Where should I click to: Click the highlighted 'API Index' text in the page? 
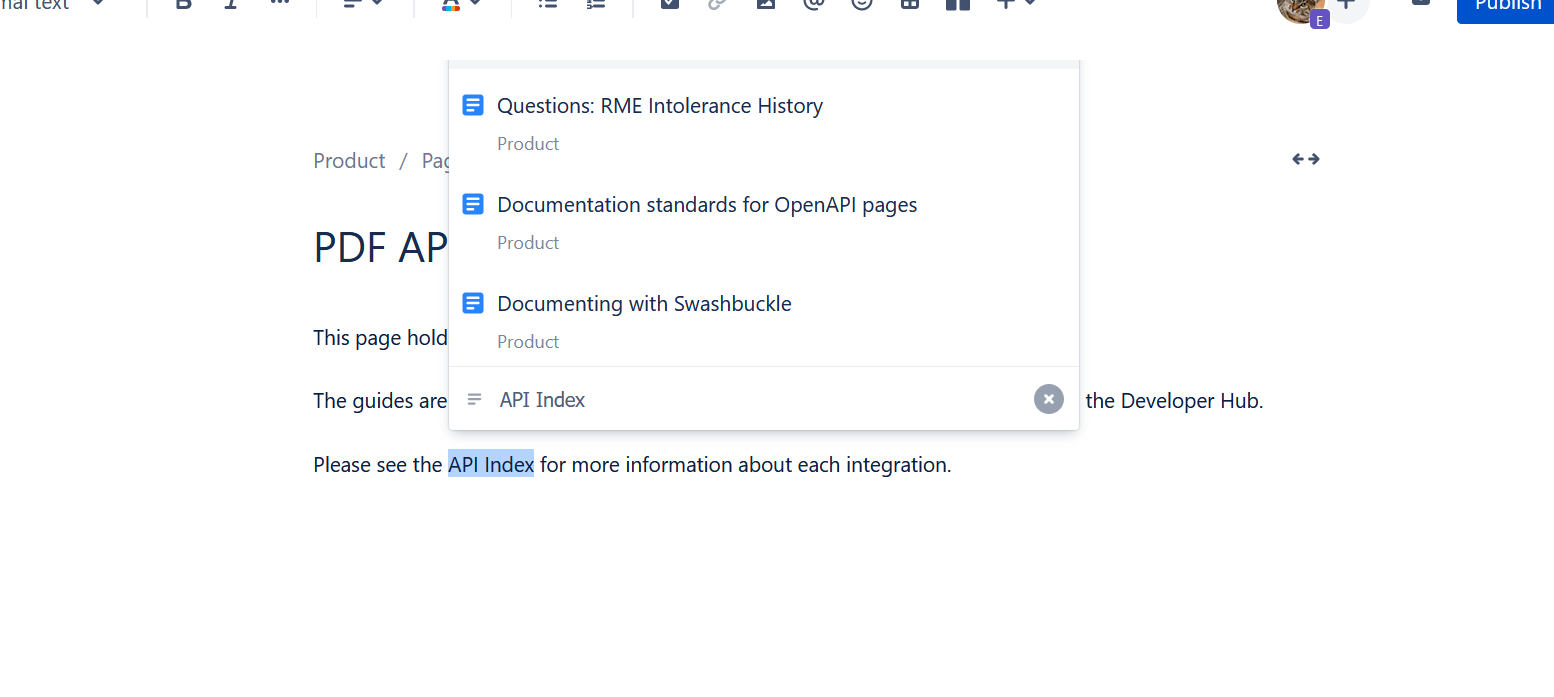tap(491, 464)
